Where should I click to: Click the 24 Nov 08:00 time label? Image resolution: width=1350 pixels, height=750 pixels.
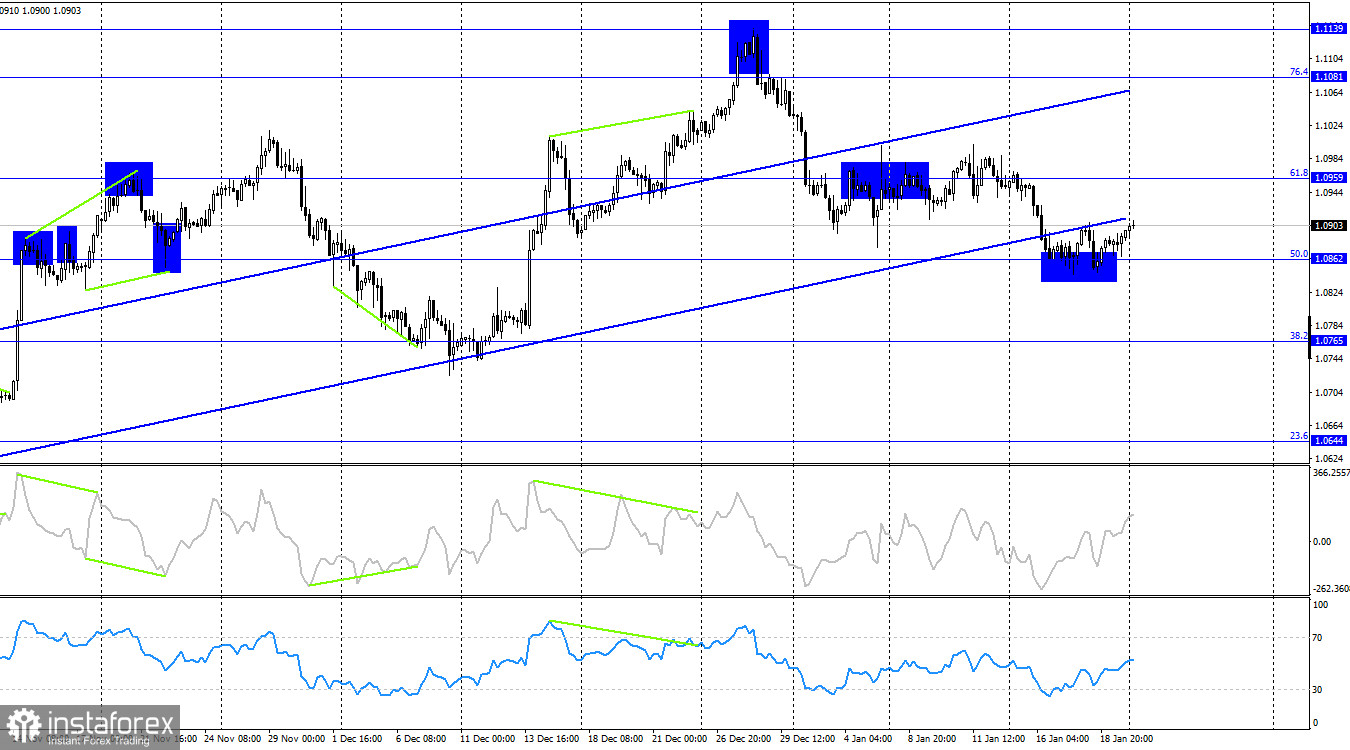(232, 740)
